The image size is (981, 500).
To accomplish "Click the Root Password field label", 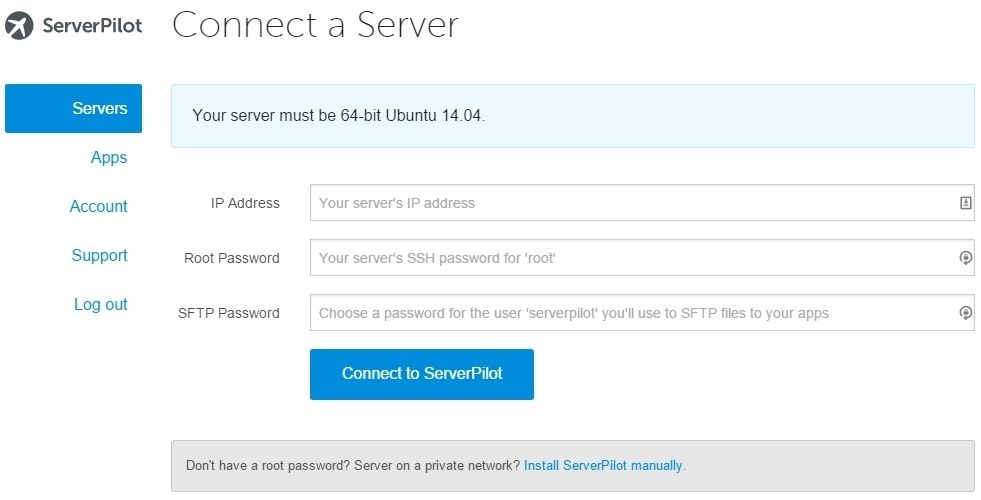I will 231,258.
